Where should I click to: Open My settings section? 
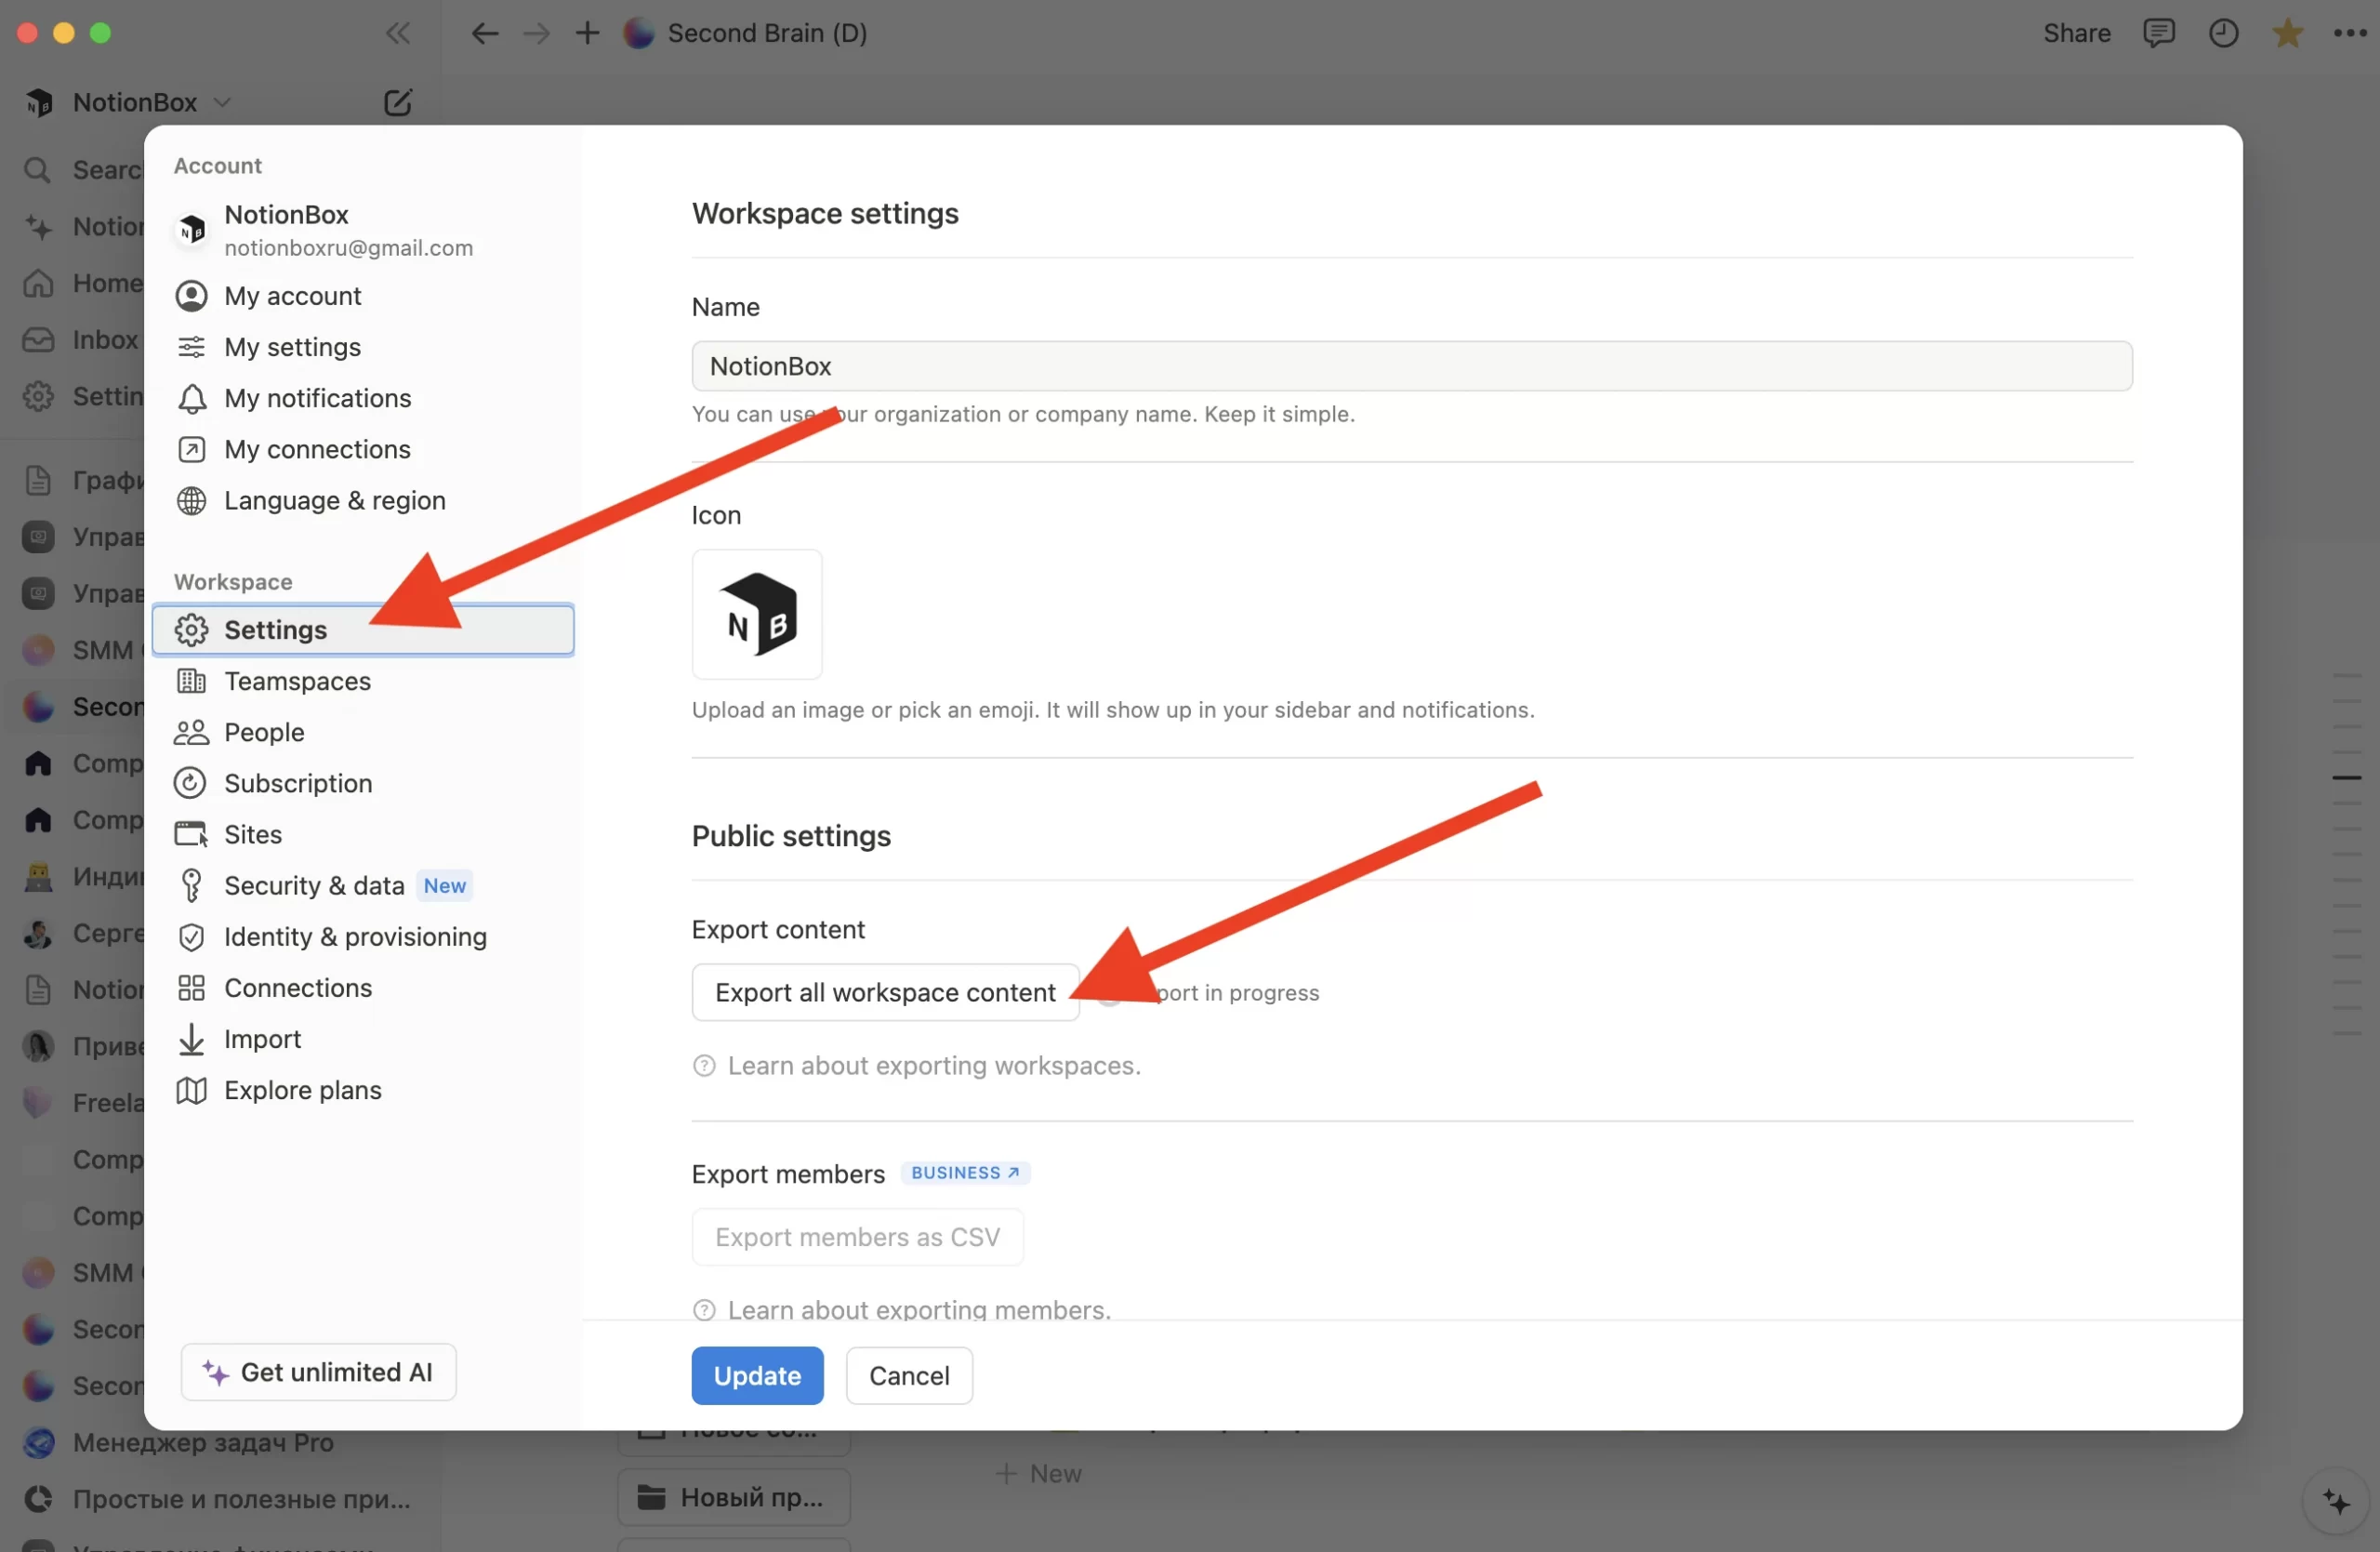(x=362, y=347)
